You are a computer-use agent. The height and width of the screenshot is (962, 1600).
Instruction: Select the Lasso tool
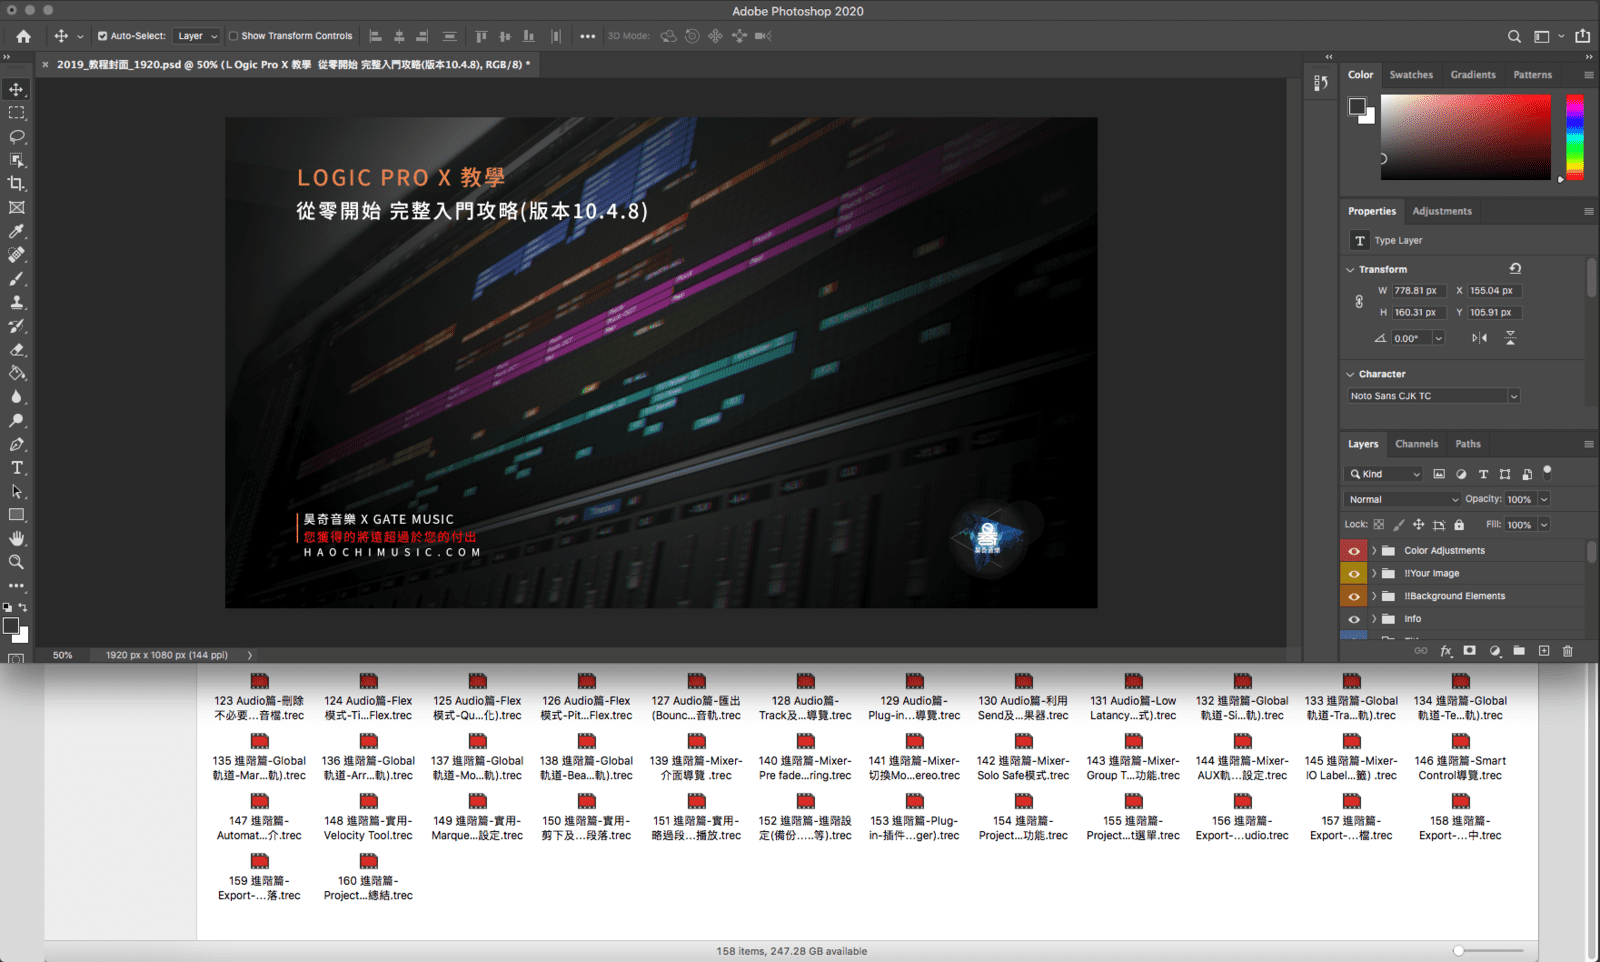[x=17, y=136]
